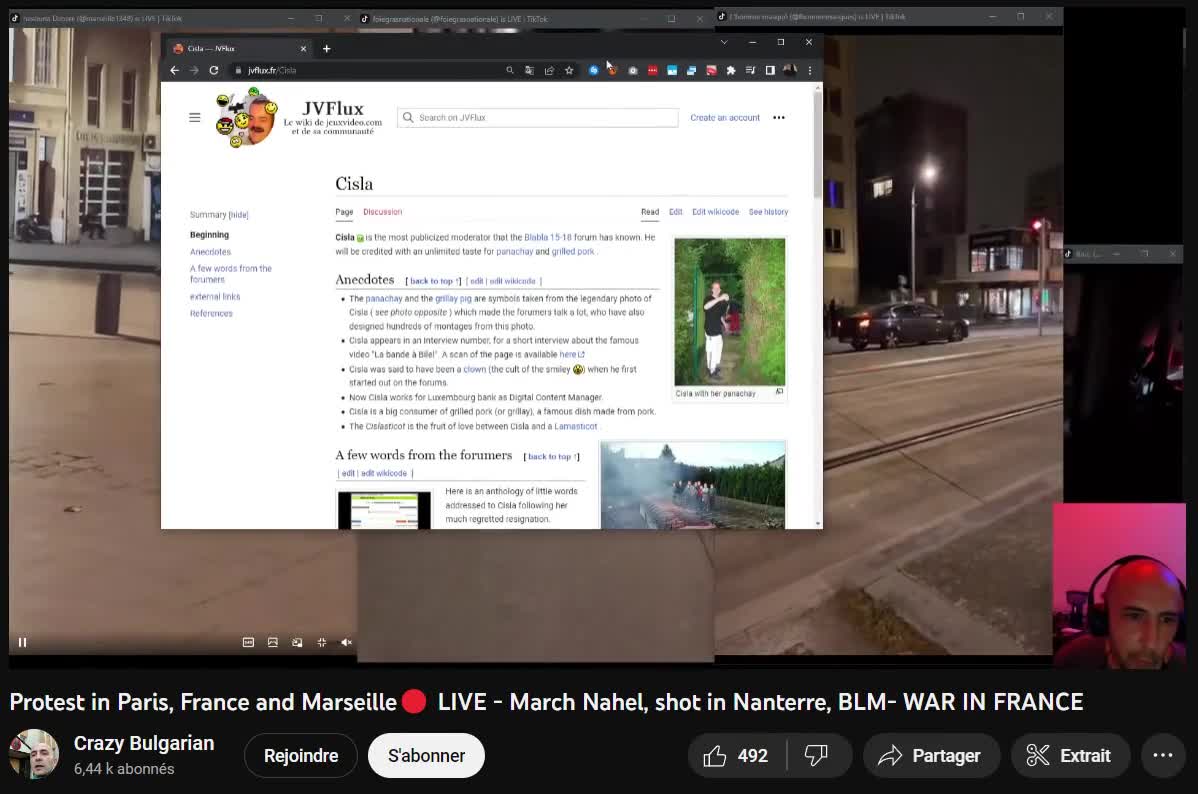The image size is (1198, 794).
Task: Unmute the muted TikTok stream
Action: click(346, 642)
